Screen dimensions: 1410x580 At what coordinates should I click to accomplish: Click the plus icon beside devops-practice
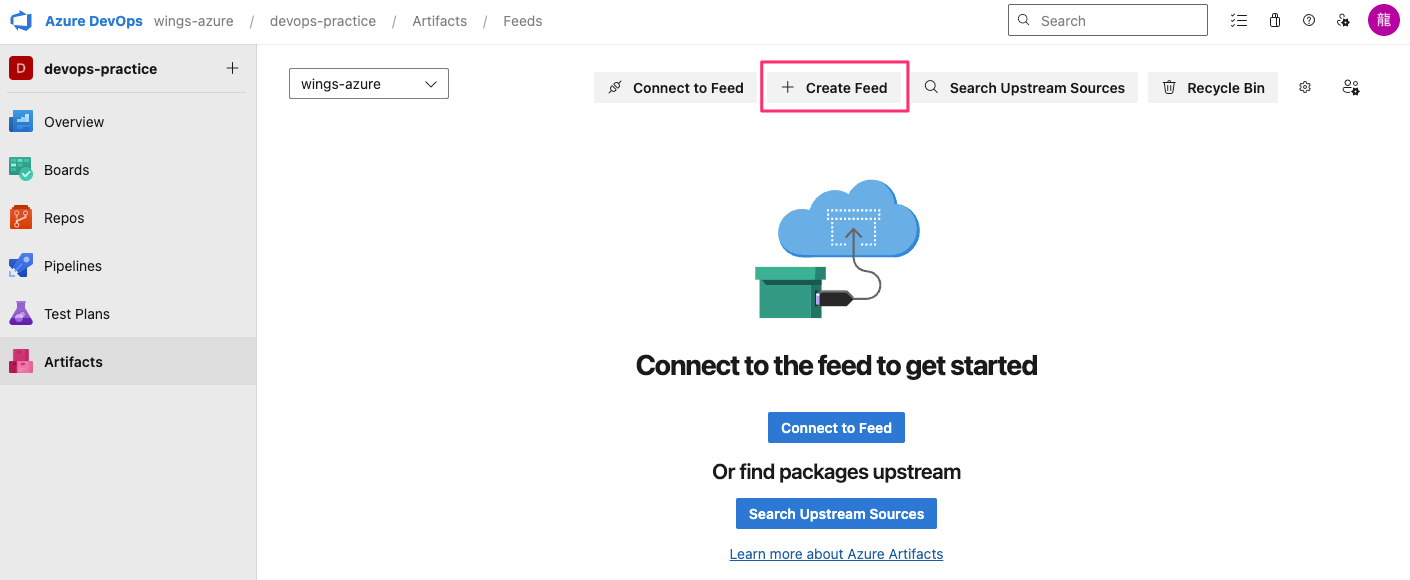(x=232, y=68)
